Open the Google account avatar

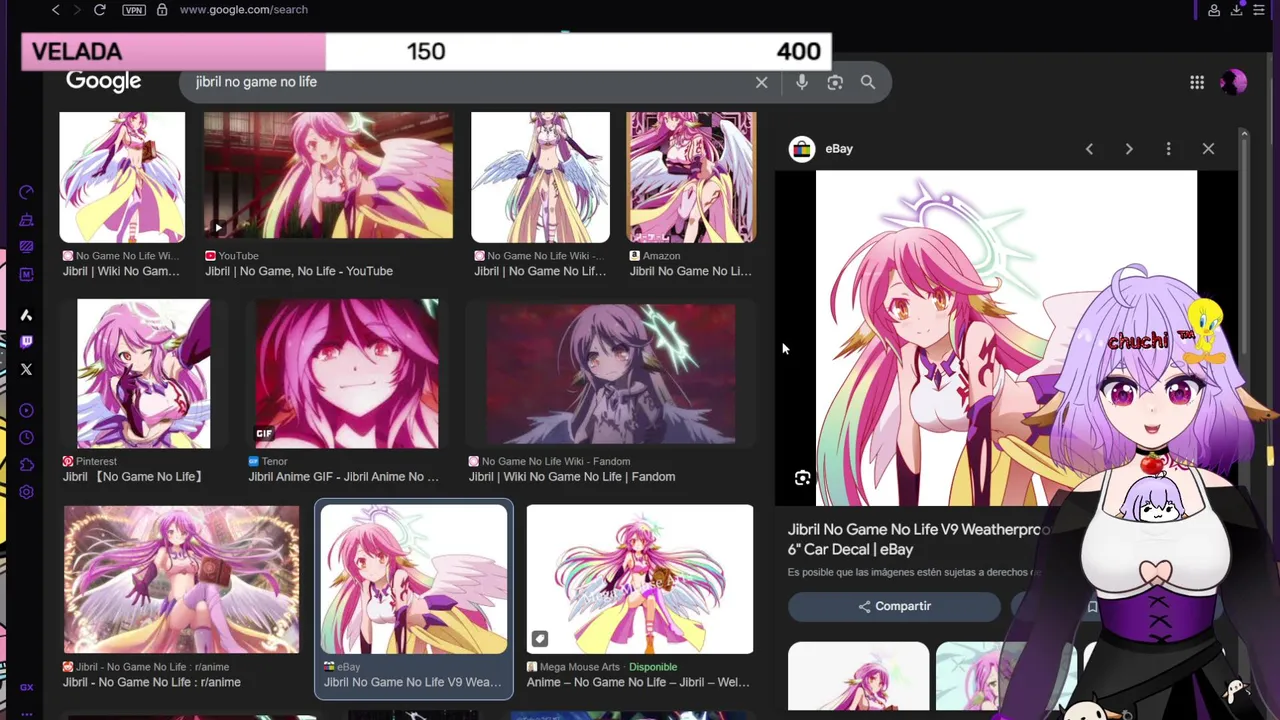click(1234, 82)
